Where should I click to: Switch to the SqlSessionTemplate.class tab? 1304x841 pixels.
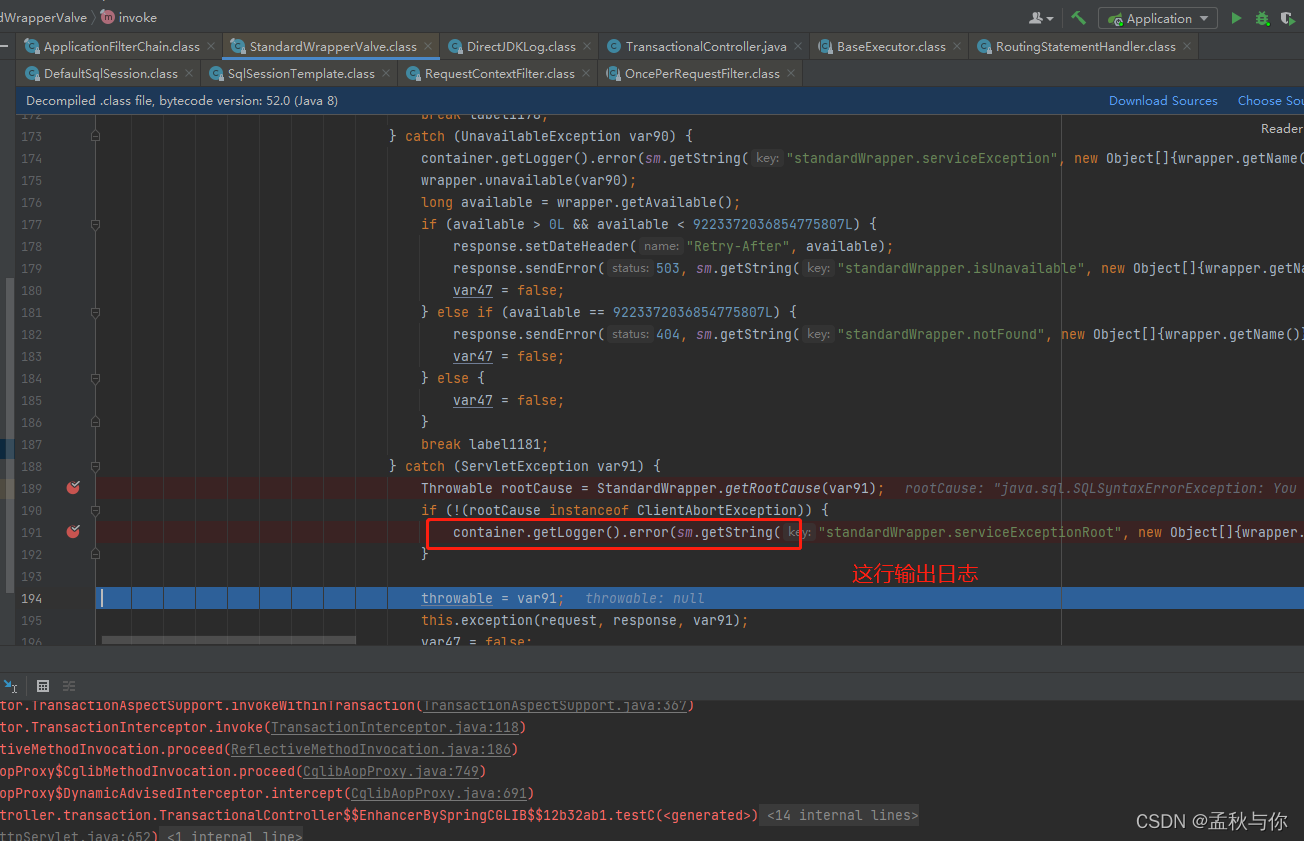pos(301,73)
